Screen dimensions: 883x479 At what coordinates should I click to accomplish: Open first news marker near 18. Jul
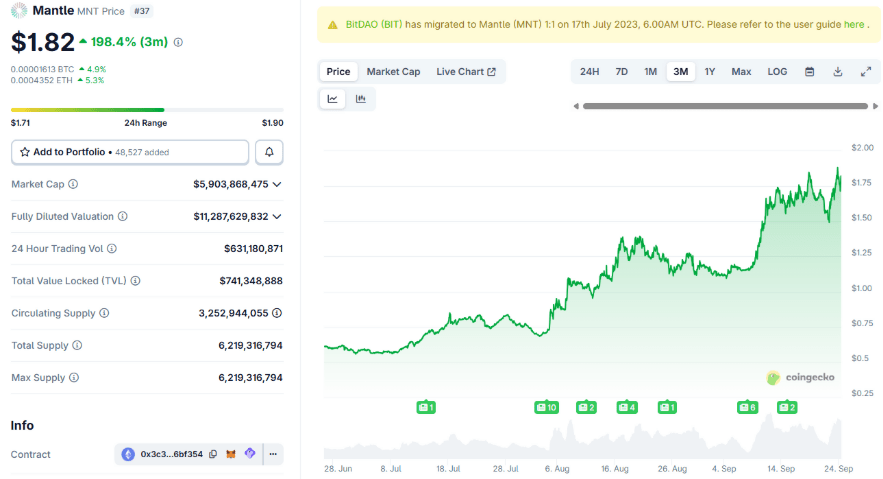point(426,407)
